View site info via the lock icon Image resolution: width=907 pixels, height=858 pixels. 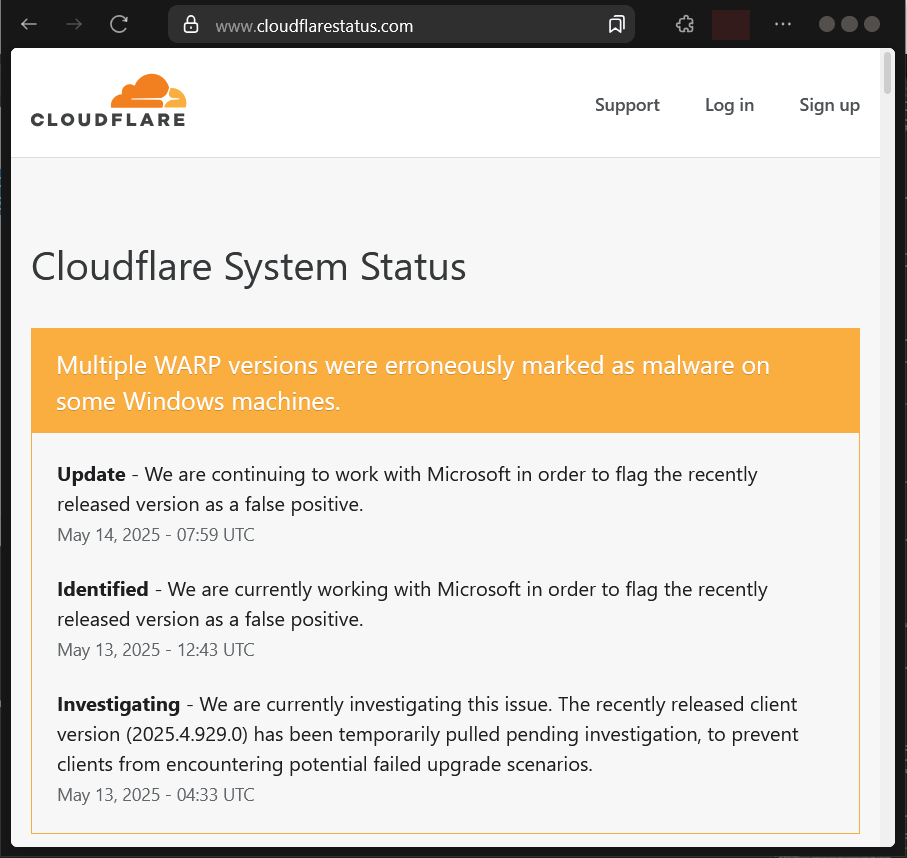[191, 24]
